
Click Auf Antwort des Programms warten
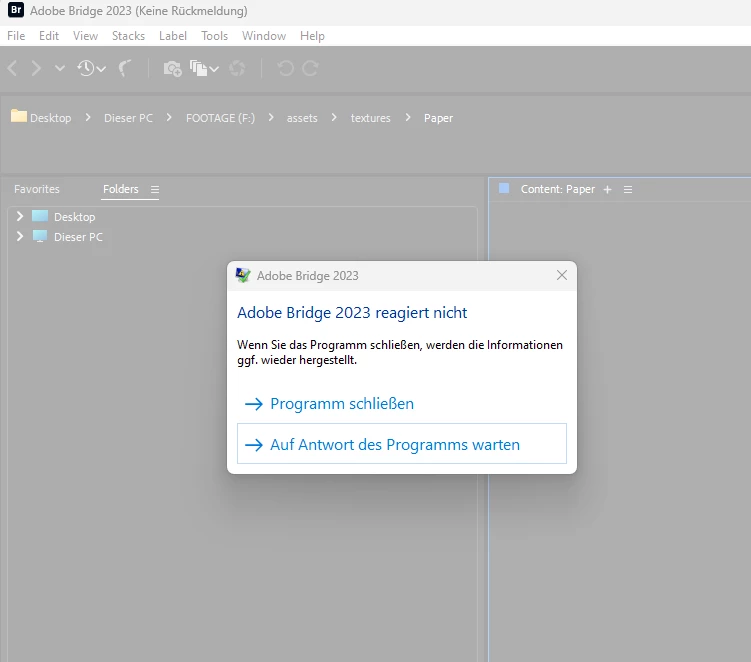point(402,444)
